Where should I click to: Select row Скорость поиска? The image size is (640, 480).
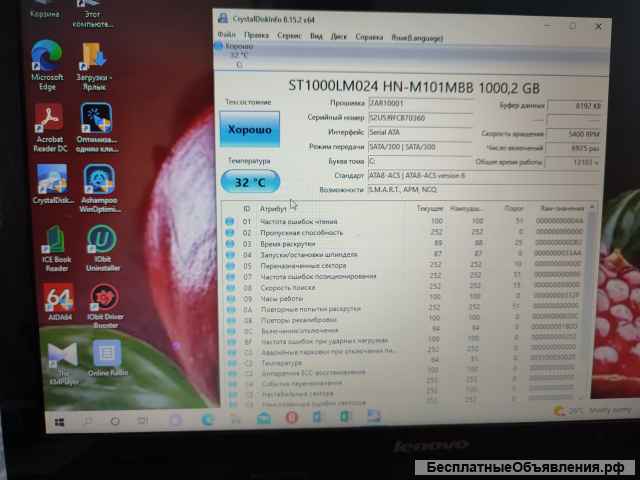pos(405,287)
